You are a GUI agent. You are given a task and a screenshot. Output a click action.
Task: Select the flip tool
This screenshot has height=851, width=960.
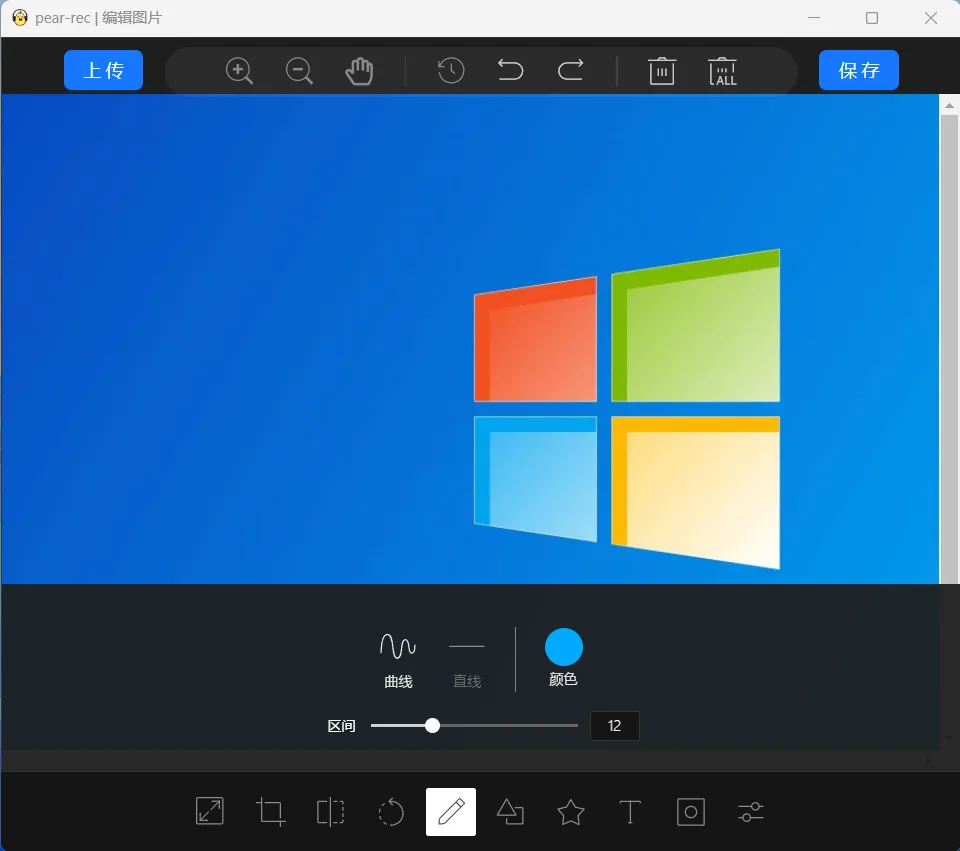tap(331, 812)
